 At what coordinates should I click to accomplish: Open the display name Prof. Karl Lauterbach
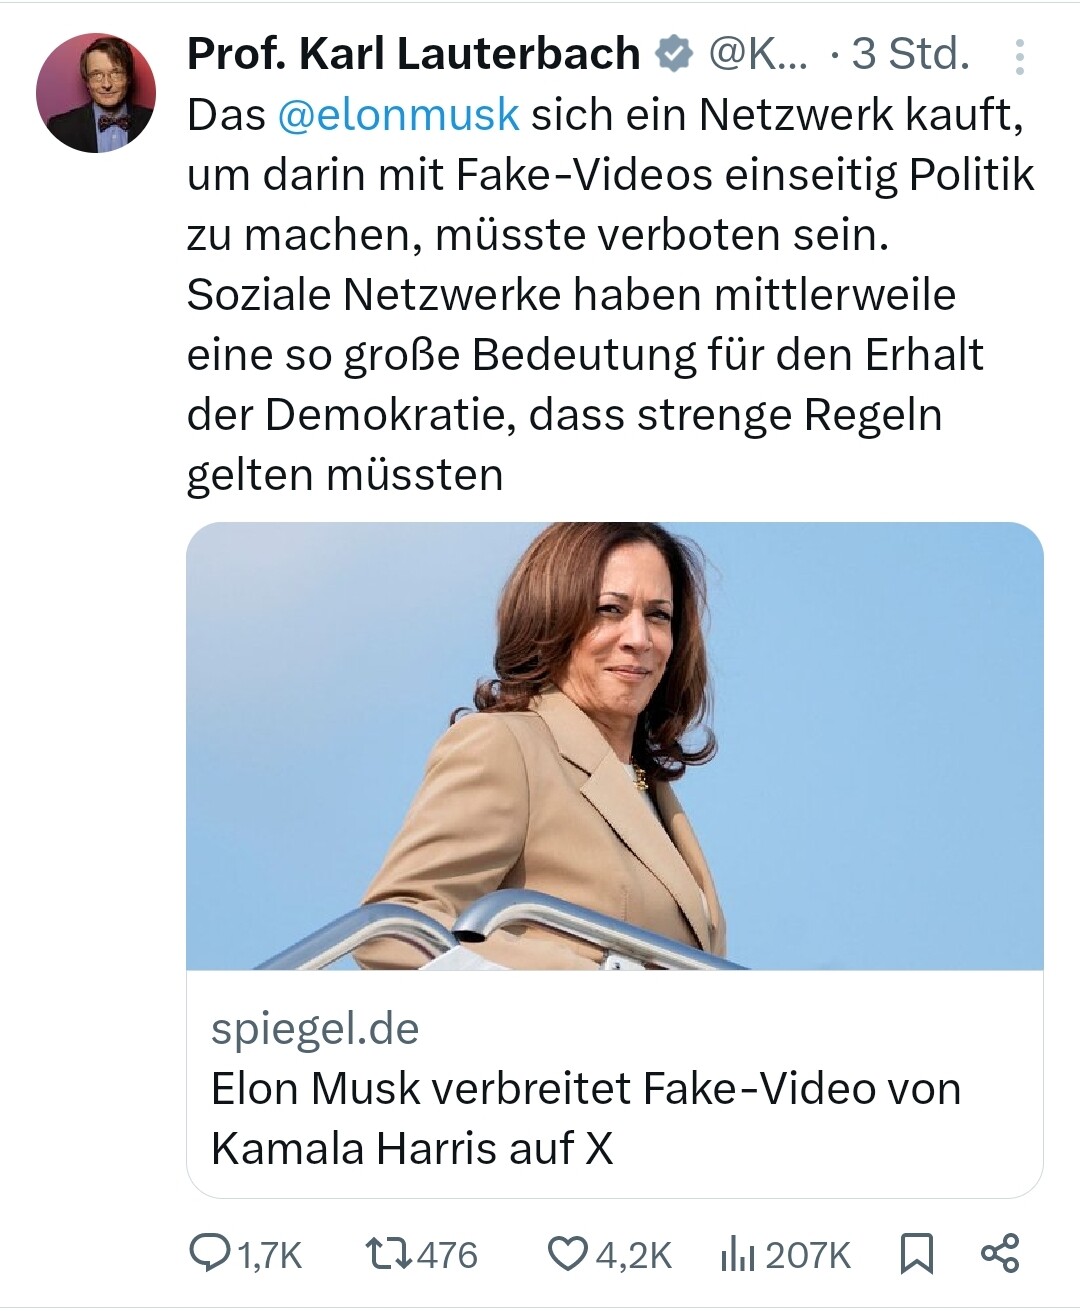tap(413, 54)
